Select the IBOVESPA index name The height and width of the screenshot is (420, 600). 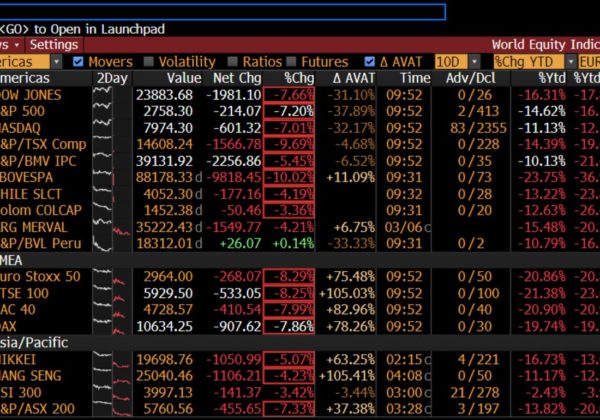tap(26, 177)
